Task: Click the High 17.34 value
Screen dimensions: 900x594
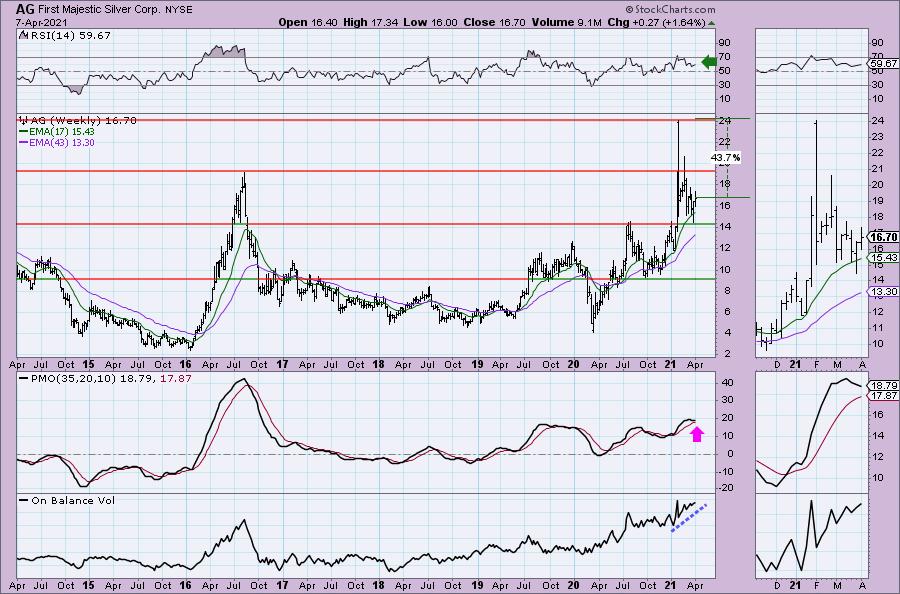Action: click(x=371, y=22)
